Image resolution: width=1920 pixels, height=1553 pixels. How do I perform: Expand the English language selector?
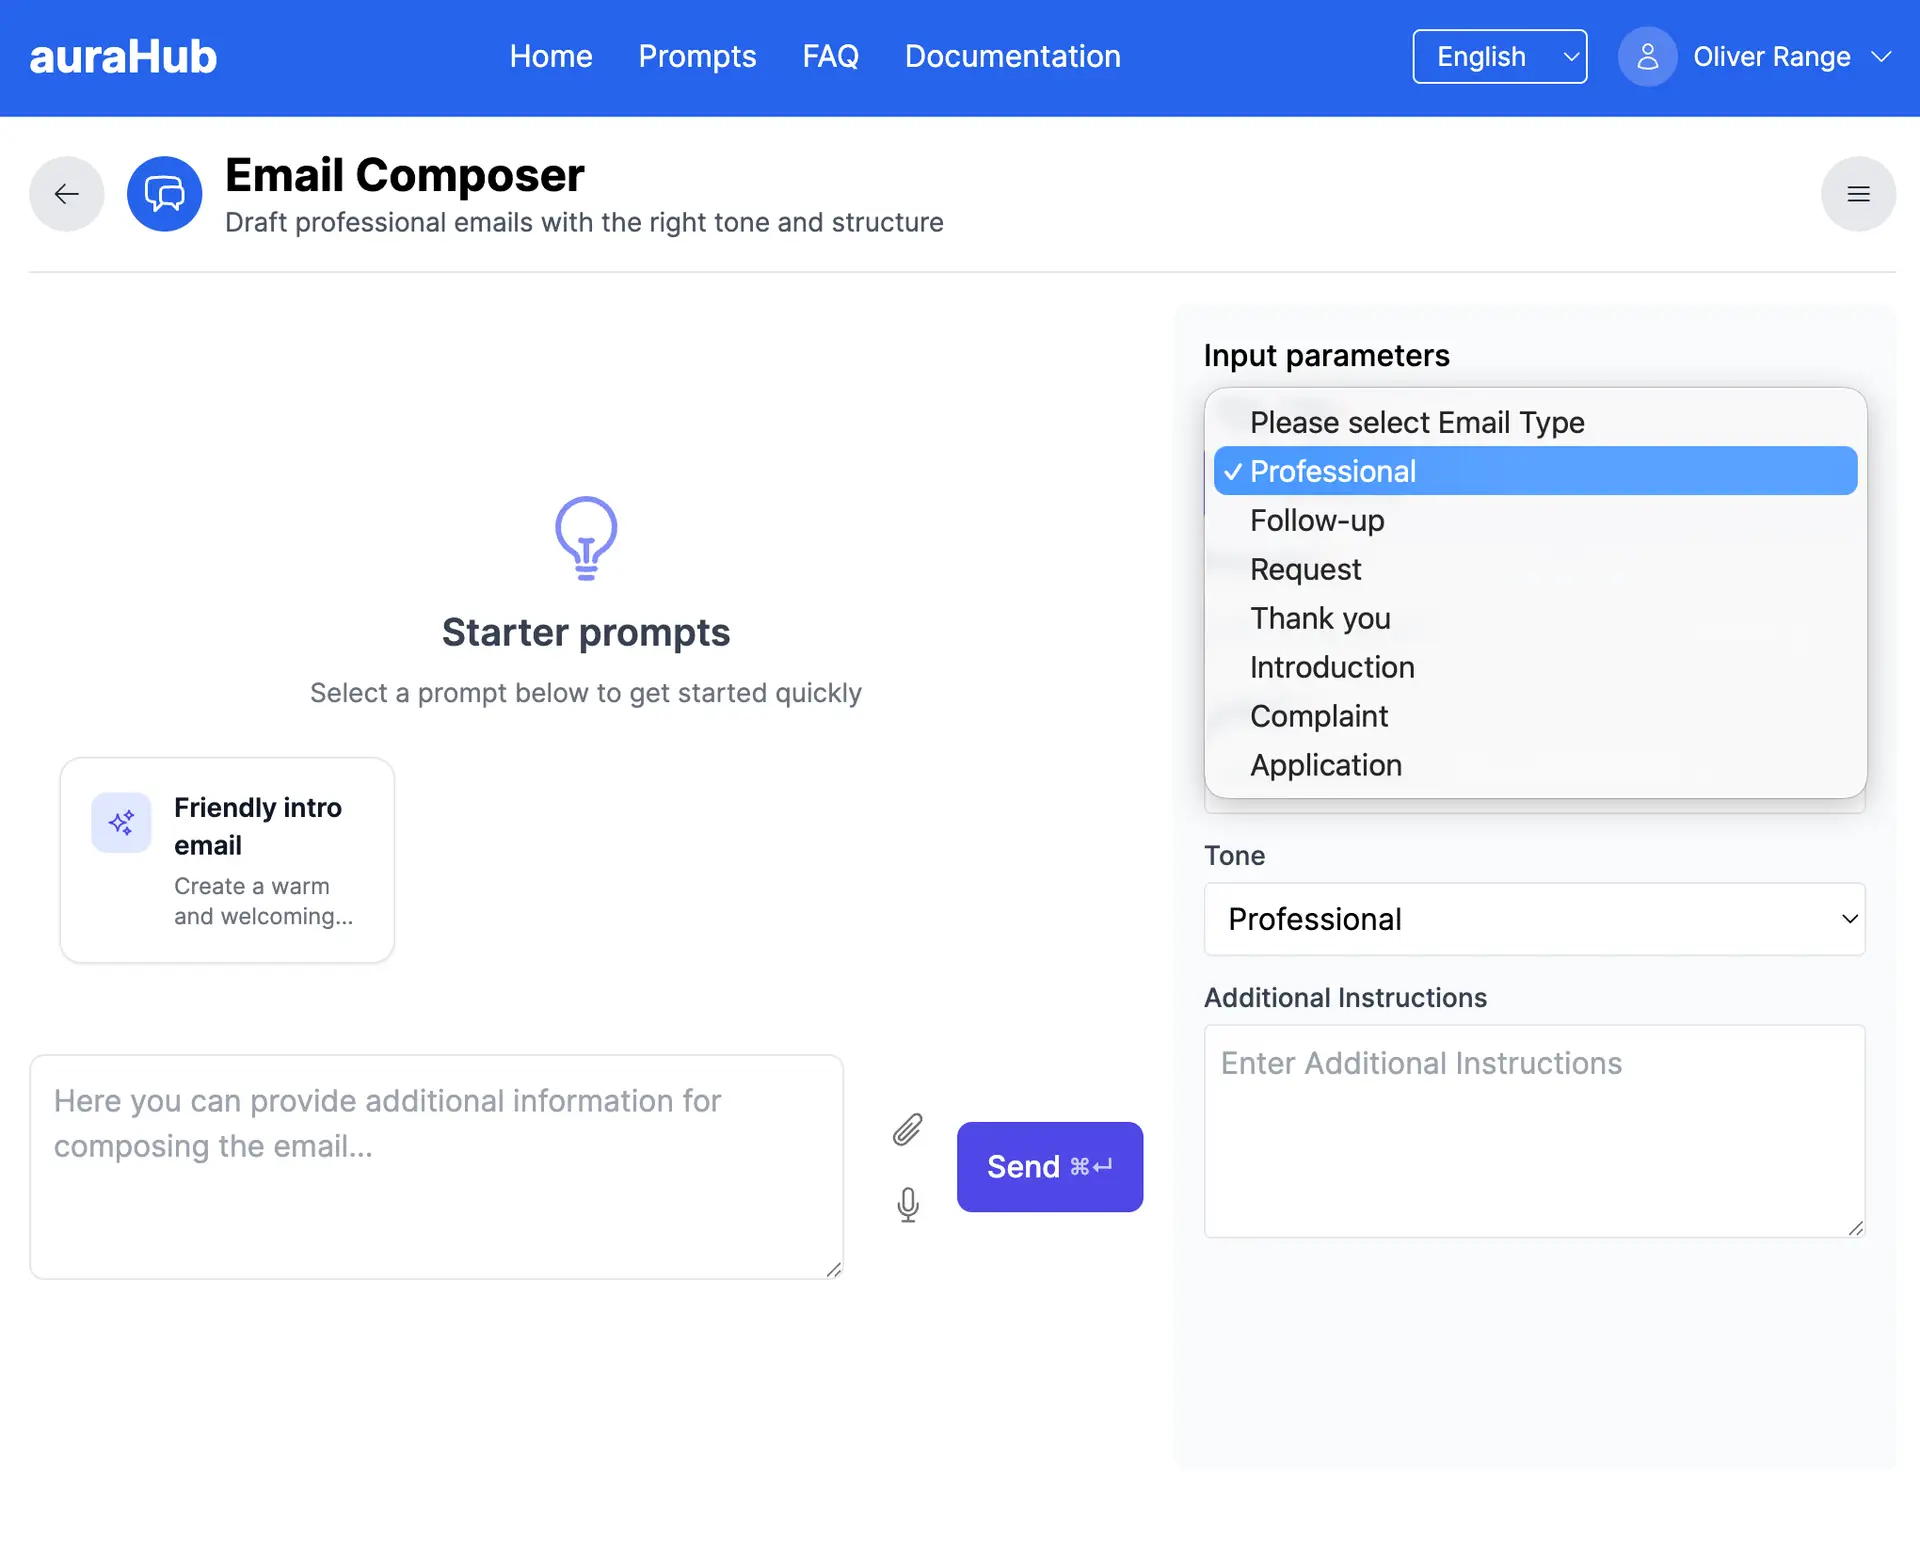(1499, 56)
